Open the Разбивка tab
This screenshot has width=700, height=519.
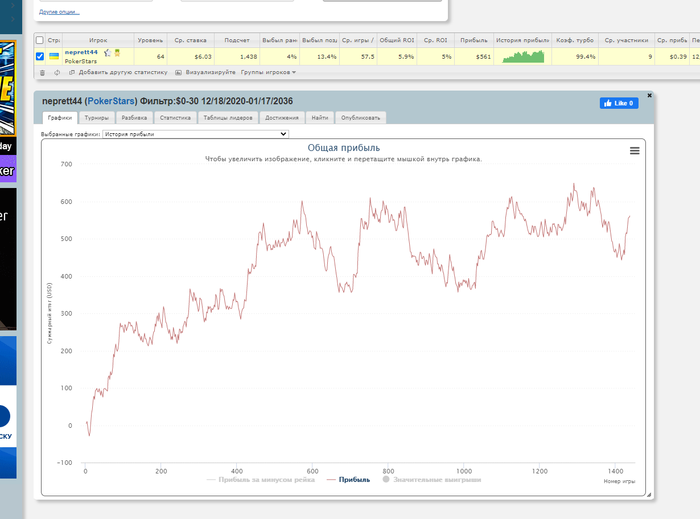(x=134, y=118)
